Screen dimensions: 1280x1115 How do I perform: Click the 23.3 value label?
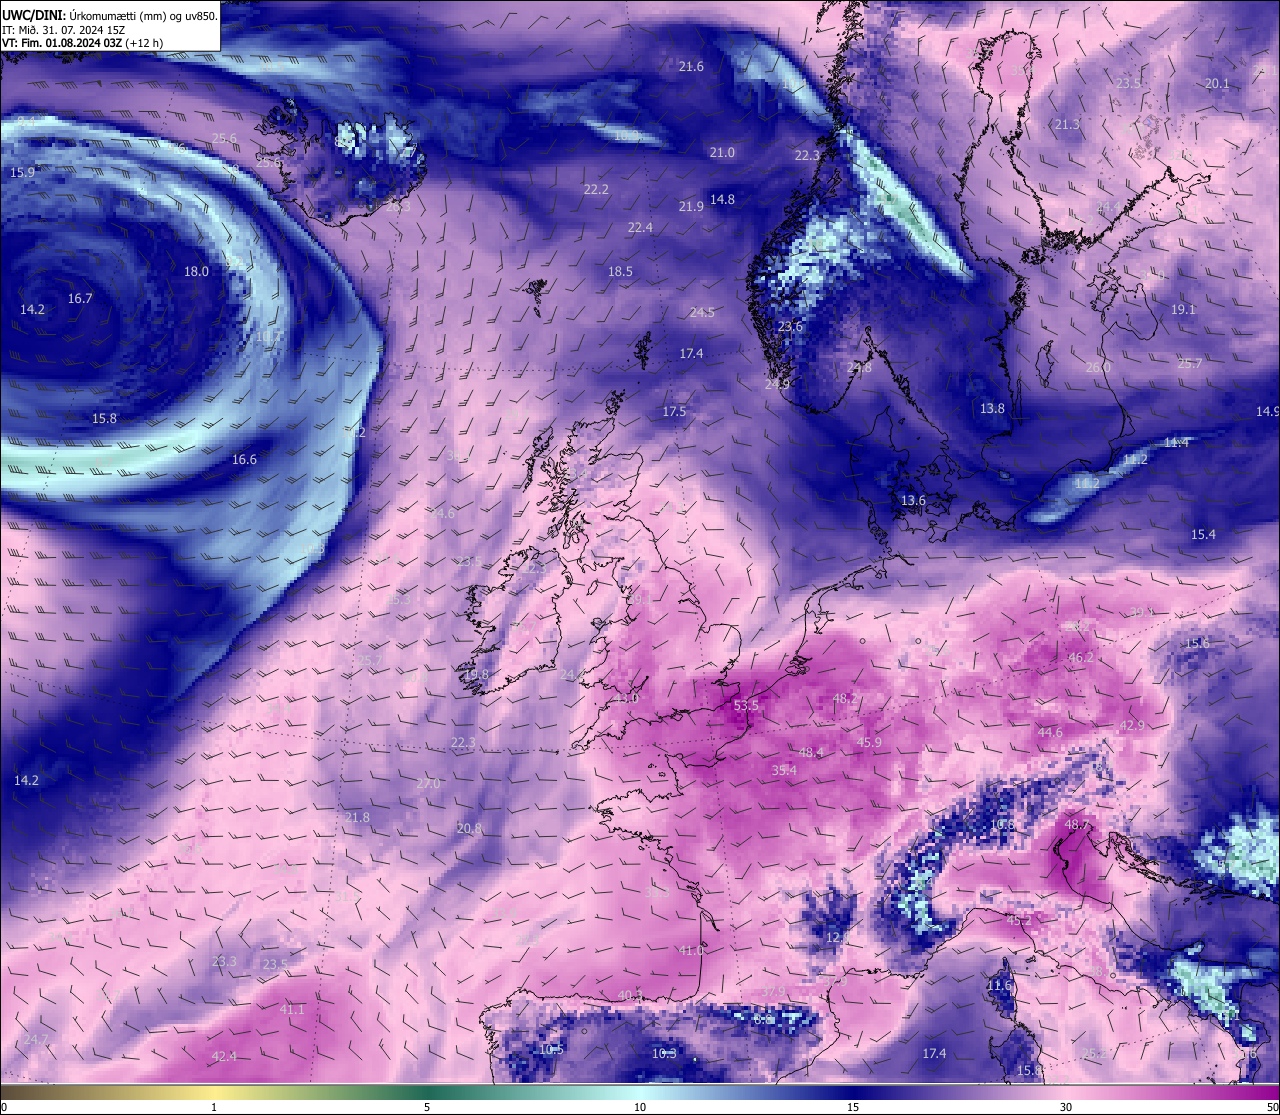tap(224, 962)
